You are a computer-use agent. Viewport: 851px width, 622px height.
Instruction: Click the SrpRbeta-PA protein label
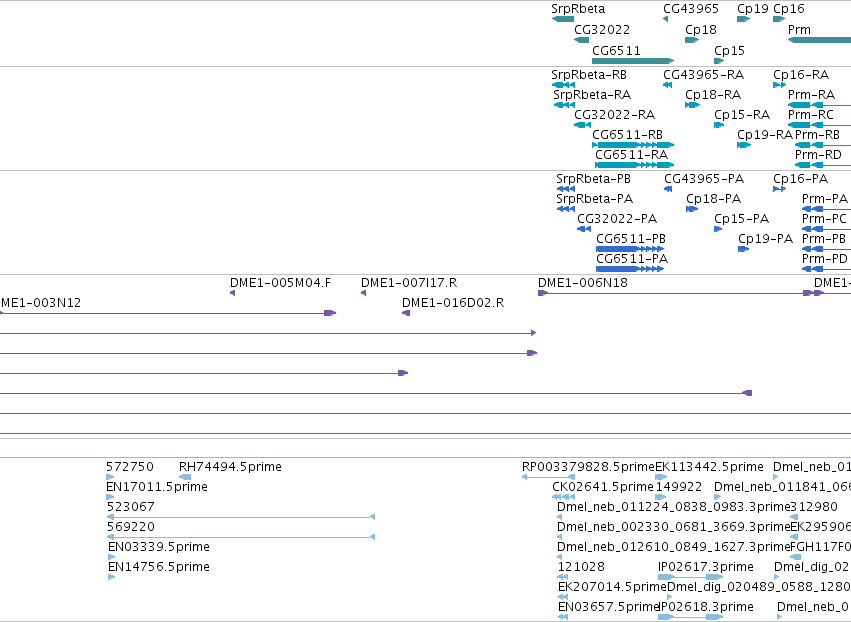tap(594, 199)
